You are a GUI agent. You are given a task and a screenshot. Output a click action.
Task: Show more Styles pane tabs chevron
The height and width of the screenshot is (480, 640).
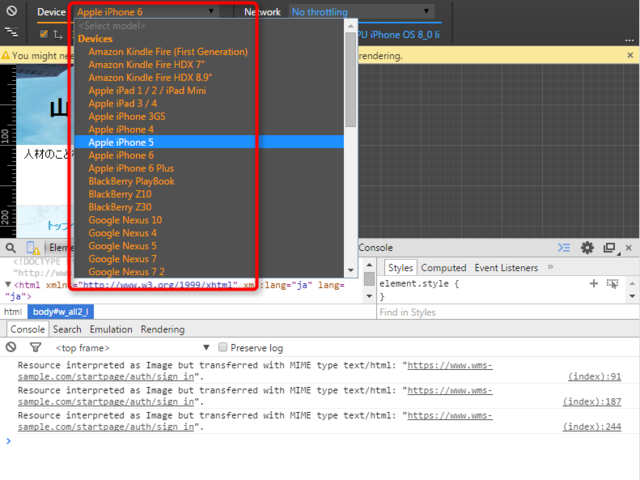tap(550, 267)
